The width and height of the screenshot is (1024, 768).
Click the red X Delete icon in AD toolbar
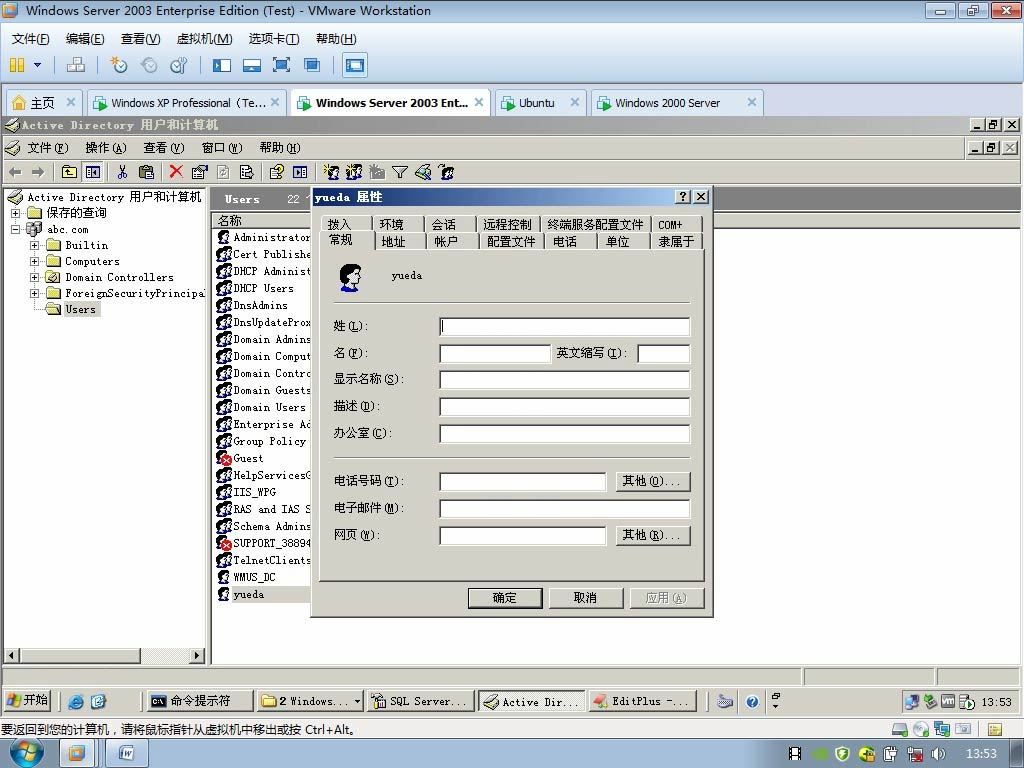(176, 171)
